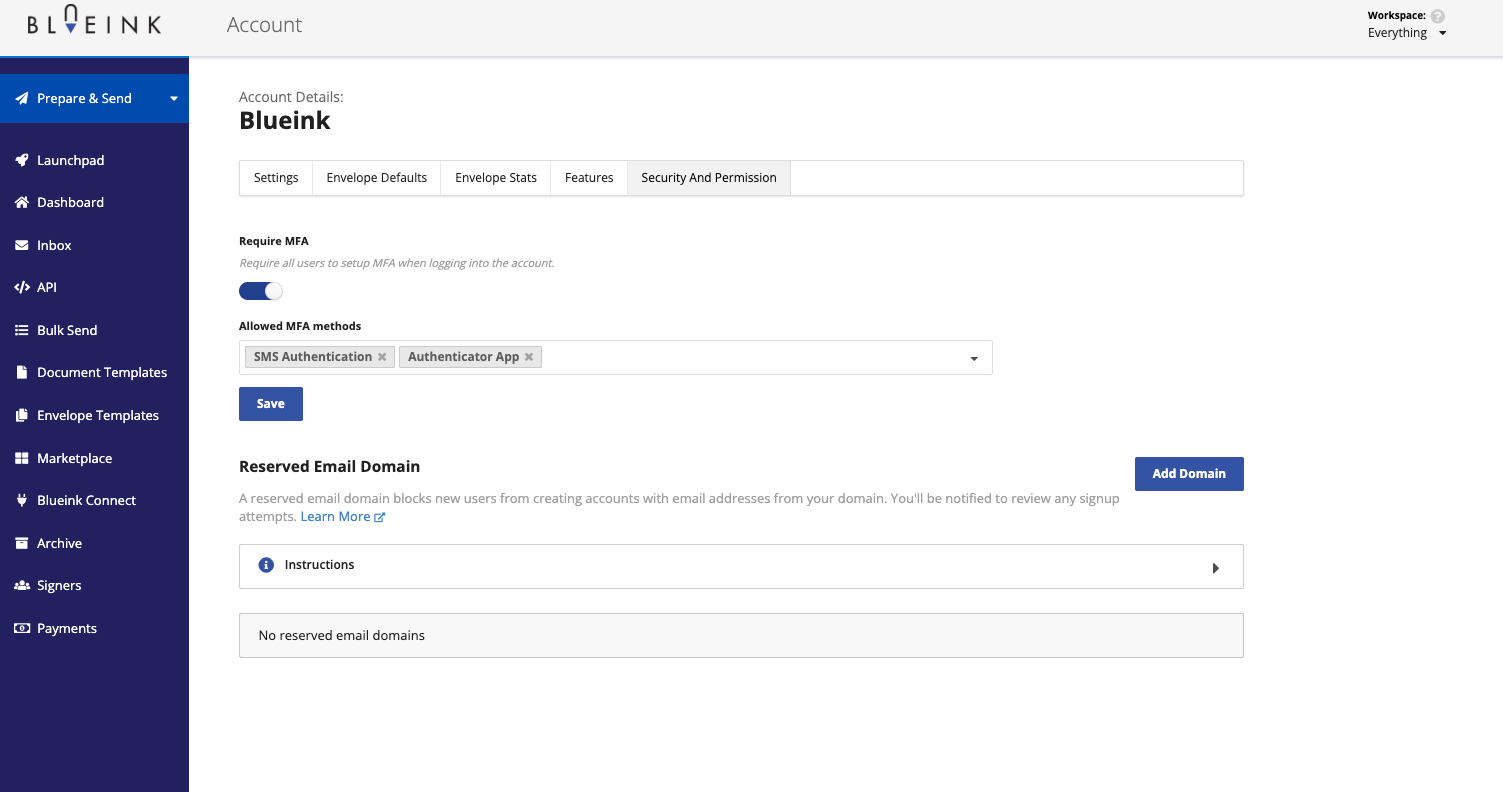The height and width of the screenshot is (792, 1503).
Task: Click the paper plane Prepare & Send icon
Action: (22, 98)
